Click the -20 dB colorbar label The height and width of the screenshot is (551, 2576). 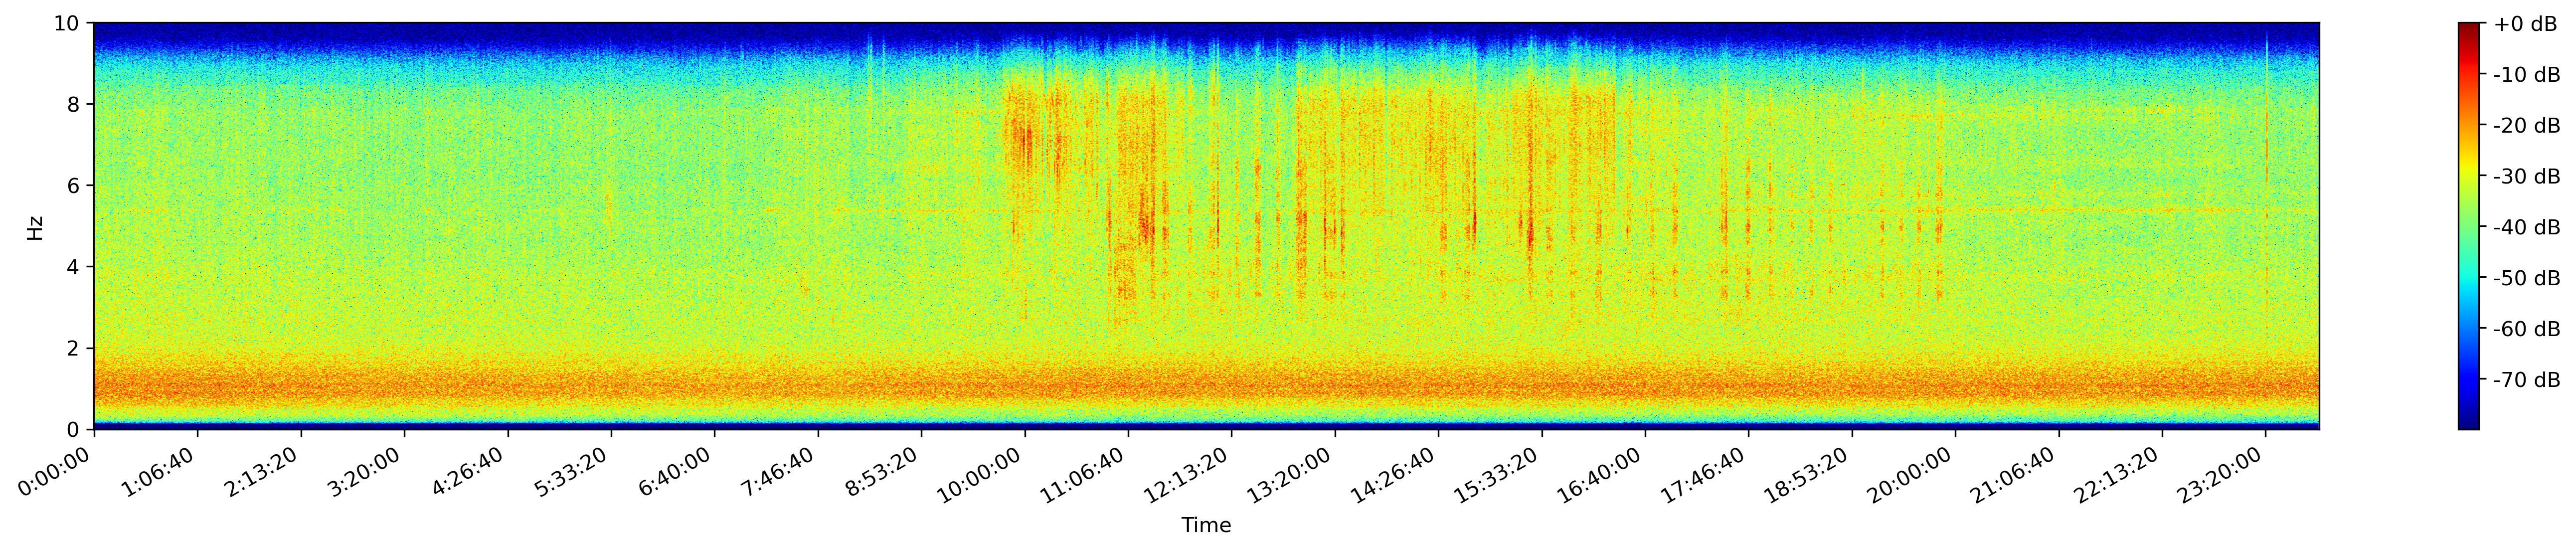click(x=2527, y=125)
